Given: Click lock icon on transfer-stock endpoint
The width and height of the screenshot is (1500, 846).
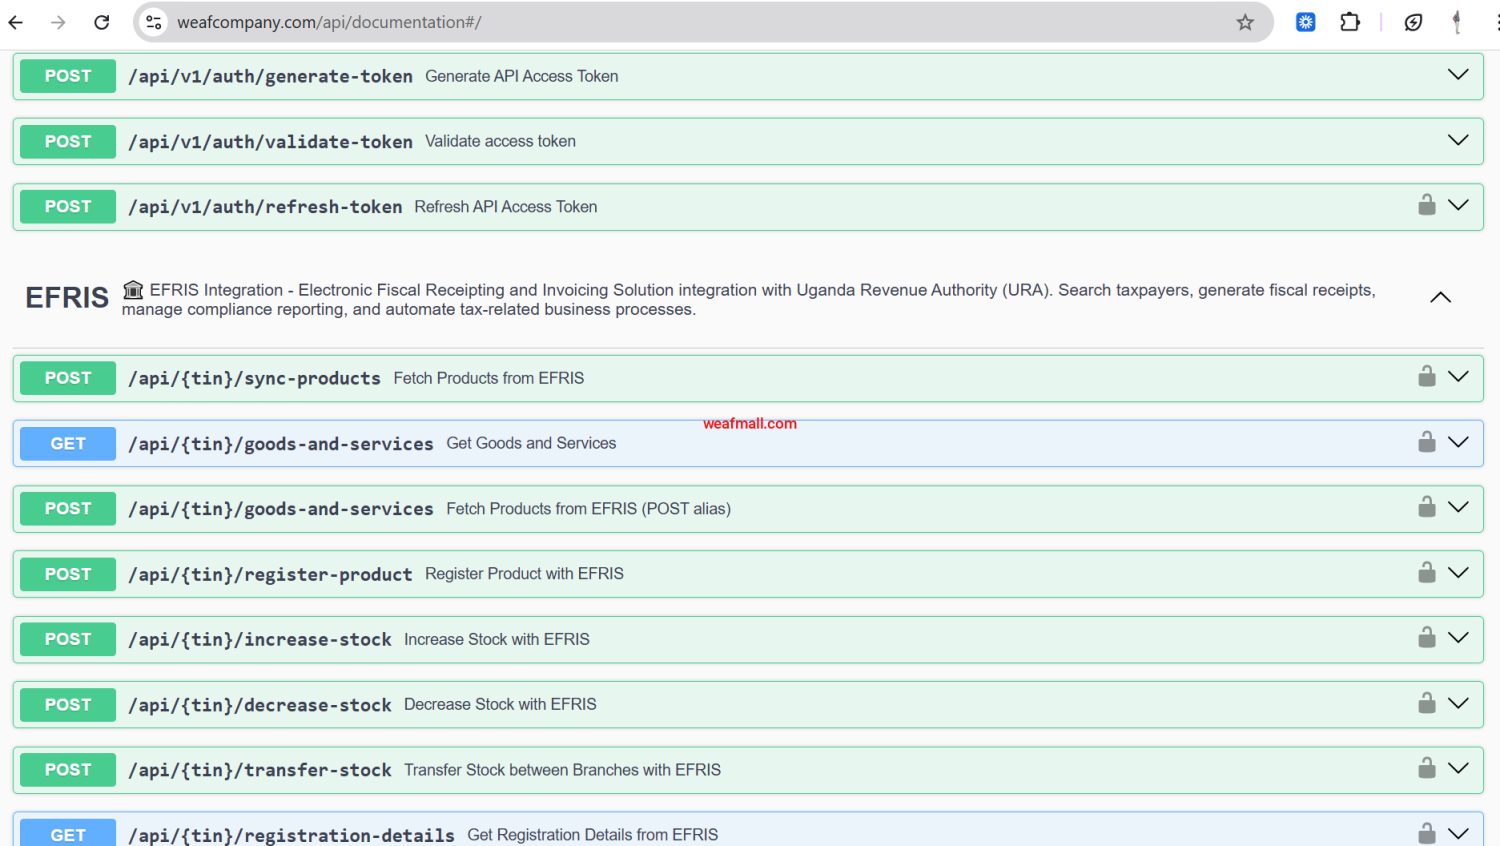Looking at the screenshot, I should [x=1427, y=768].
